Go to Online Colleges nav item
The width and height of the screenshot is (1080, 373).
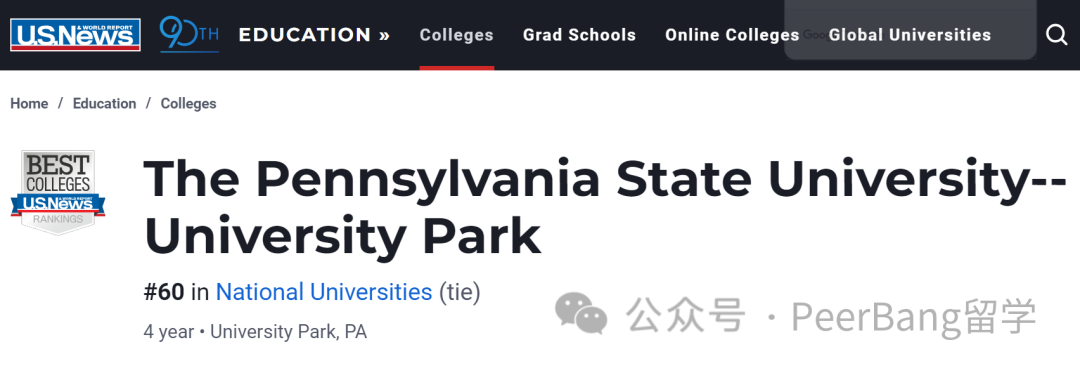click(x=732, y=35)
